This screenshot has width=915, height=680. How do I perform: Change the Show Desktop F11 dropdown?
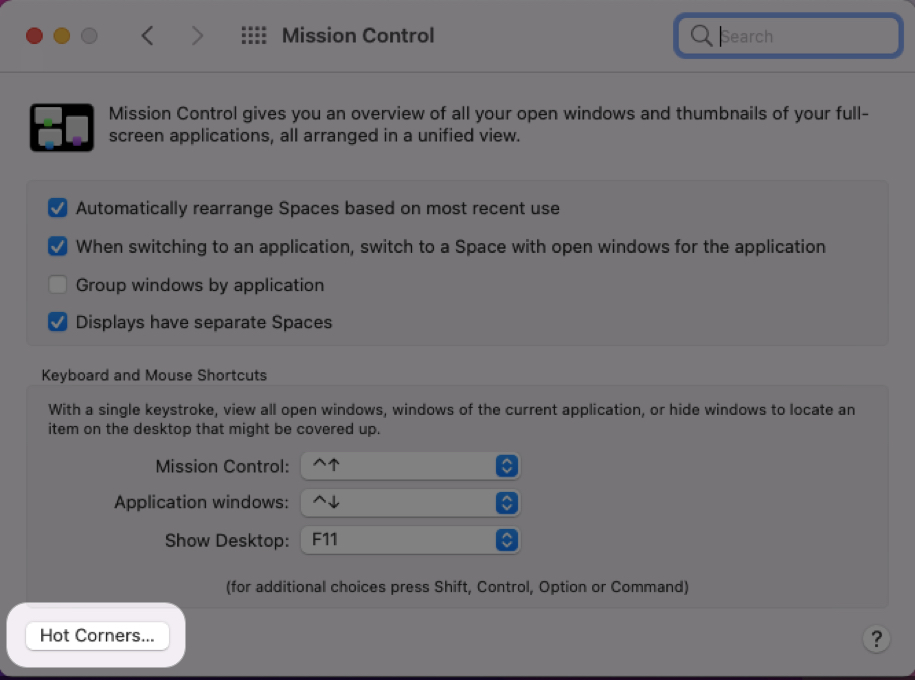[408, 540]
